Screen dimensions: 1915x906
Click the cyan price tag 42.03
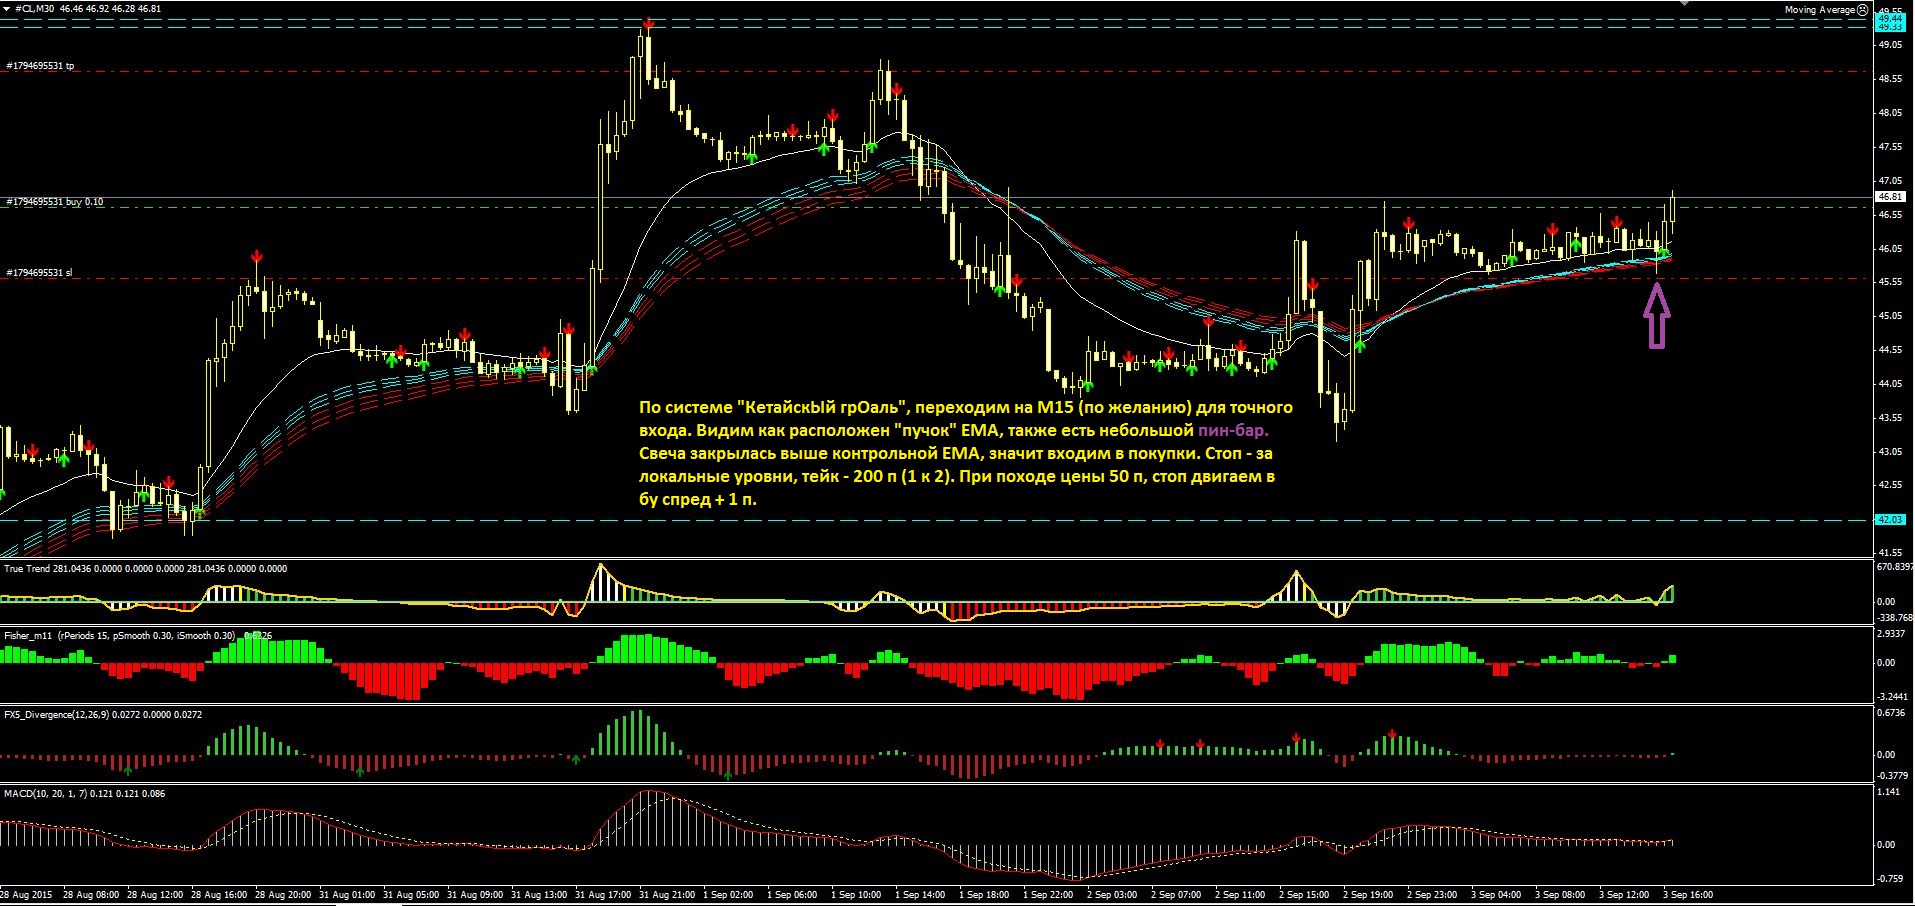point(1890,520)
